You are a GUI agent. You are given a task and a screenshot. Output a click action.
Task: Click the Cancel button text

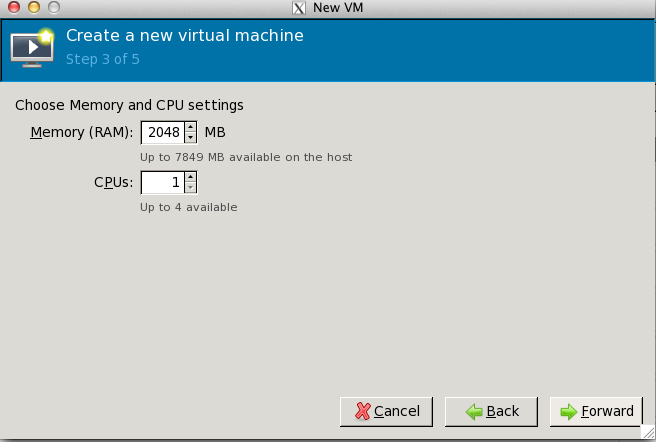[397, 411]
